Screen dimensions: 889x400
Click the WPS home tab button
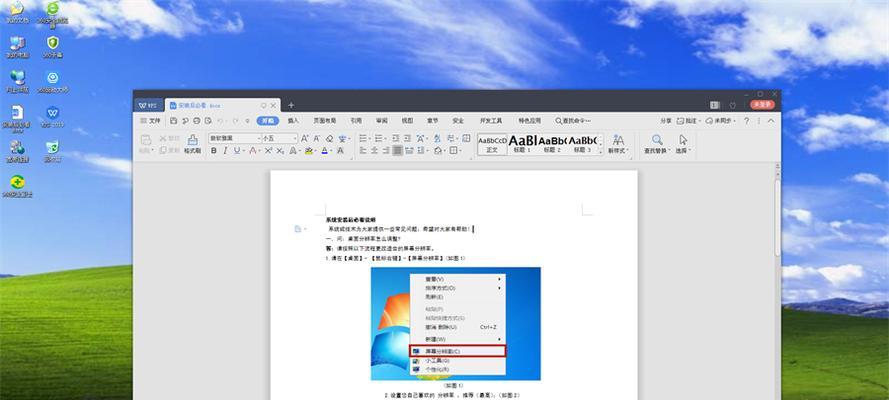(x=149, y=105)
